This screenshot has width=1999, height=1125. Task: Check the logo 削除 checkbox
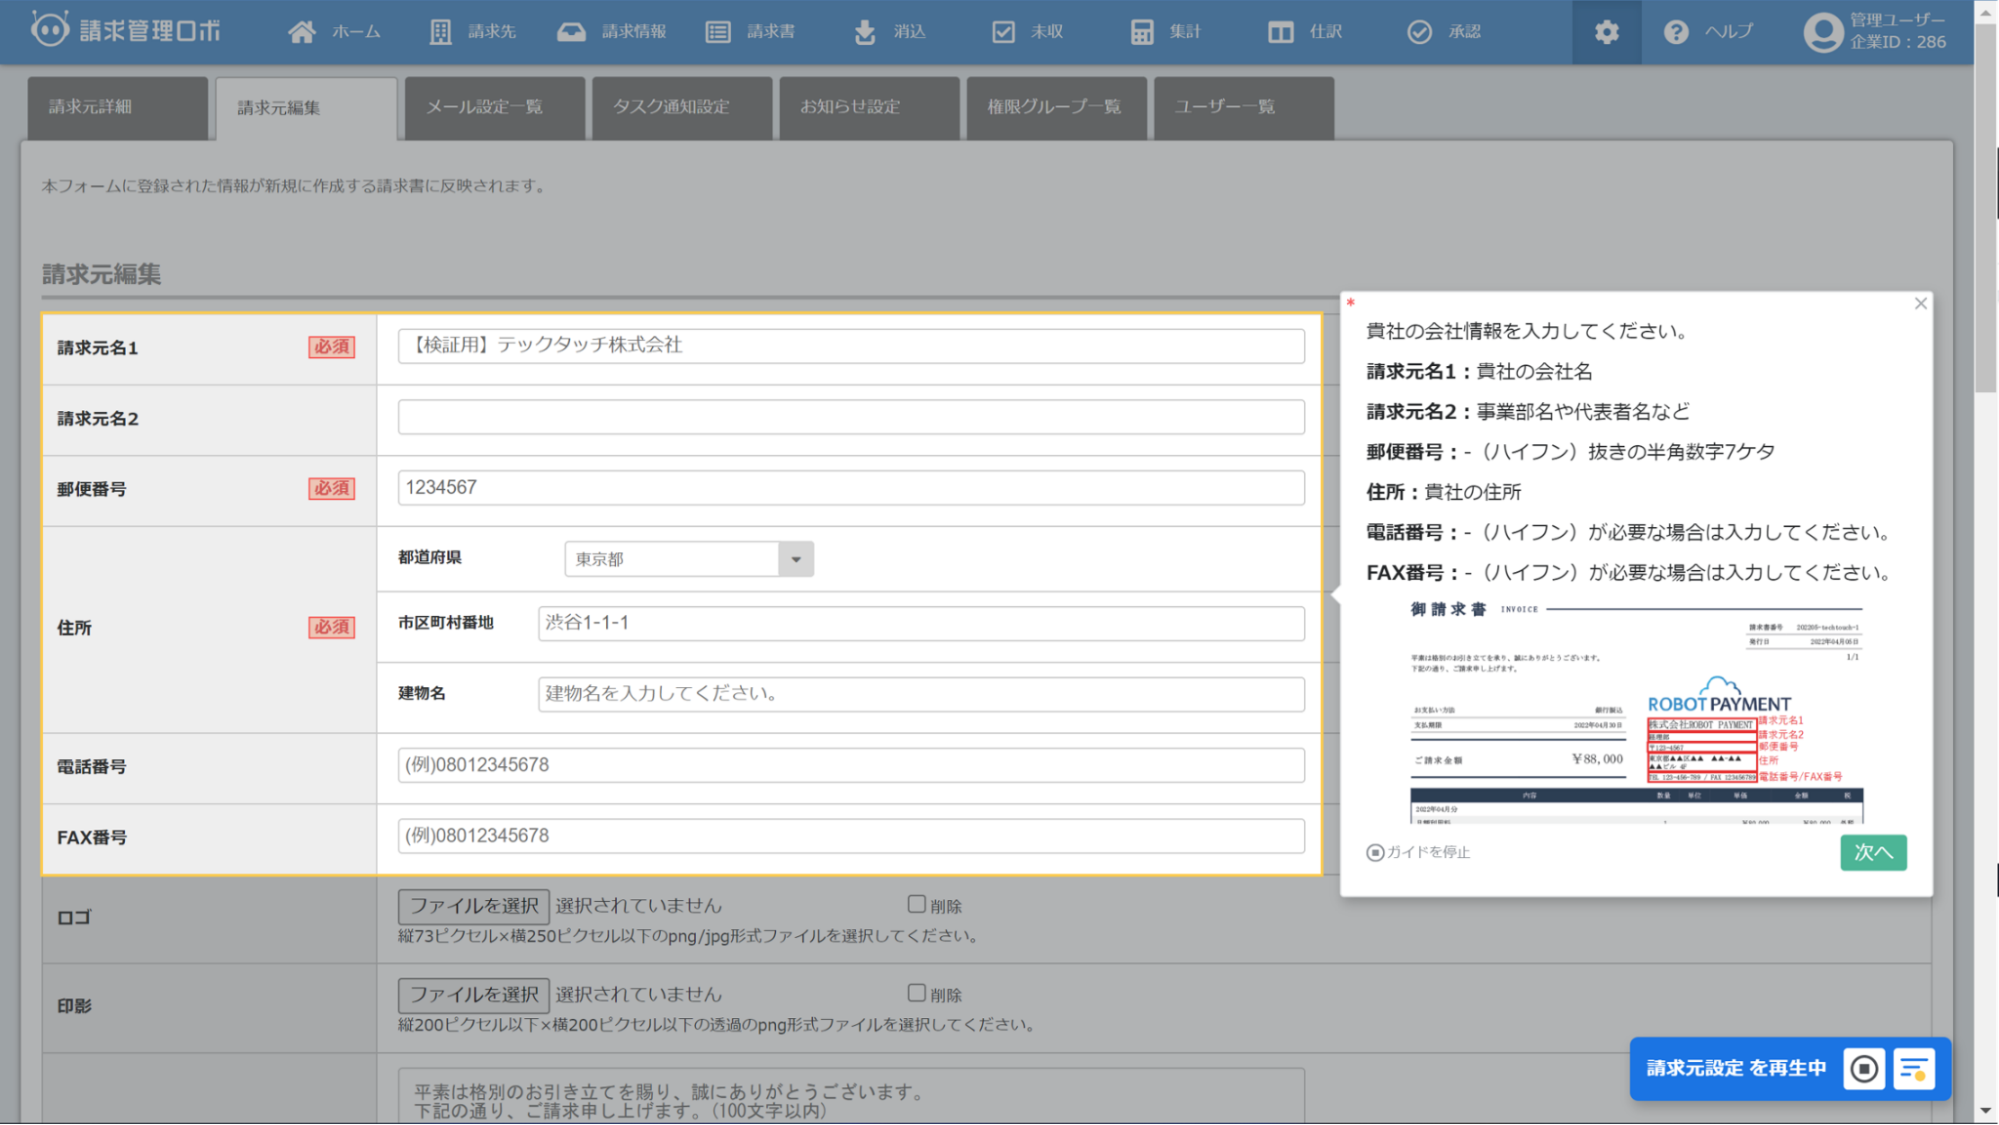click(x=916, y=905)
